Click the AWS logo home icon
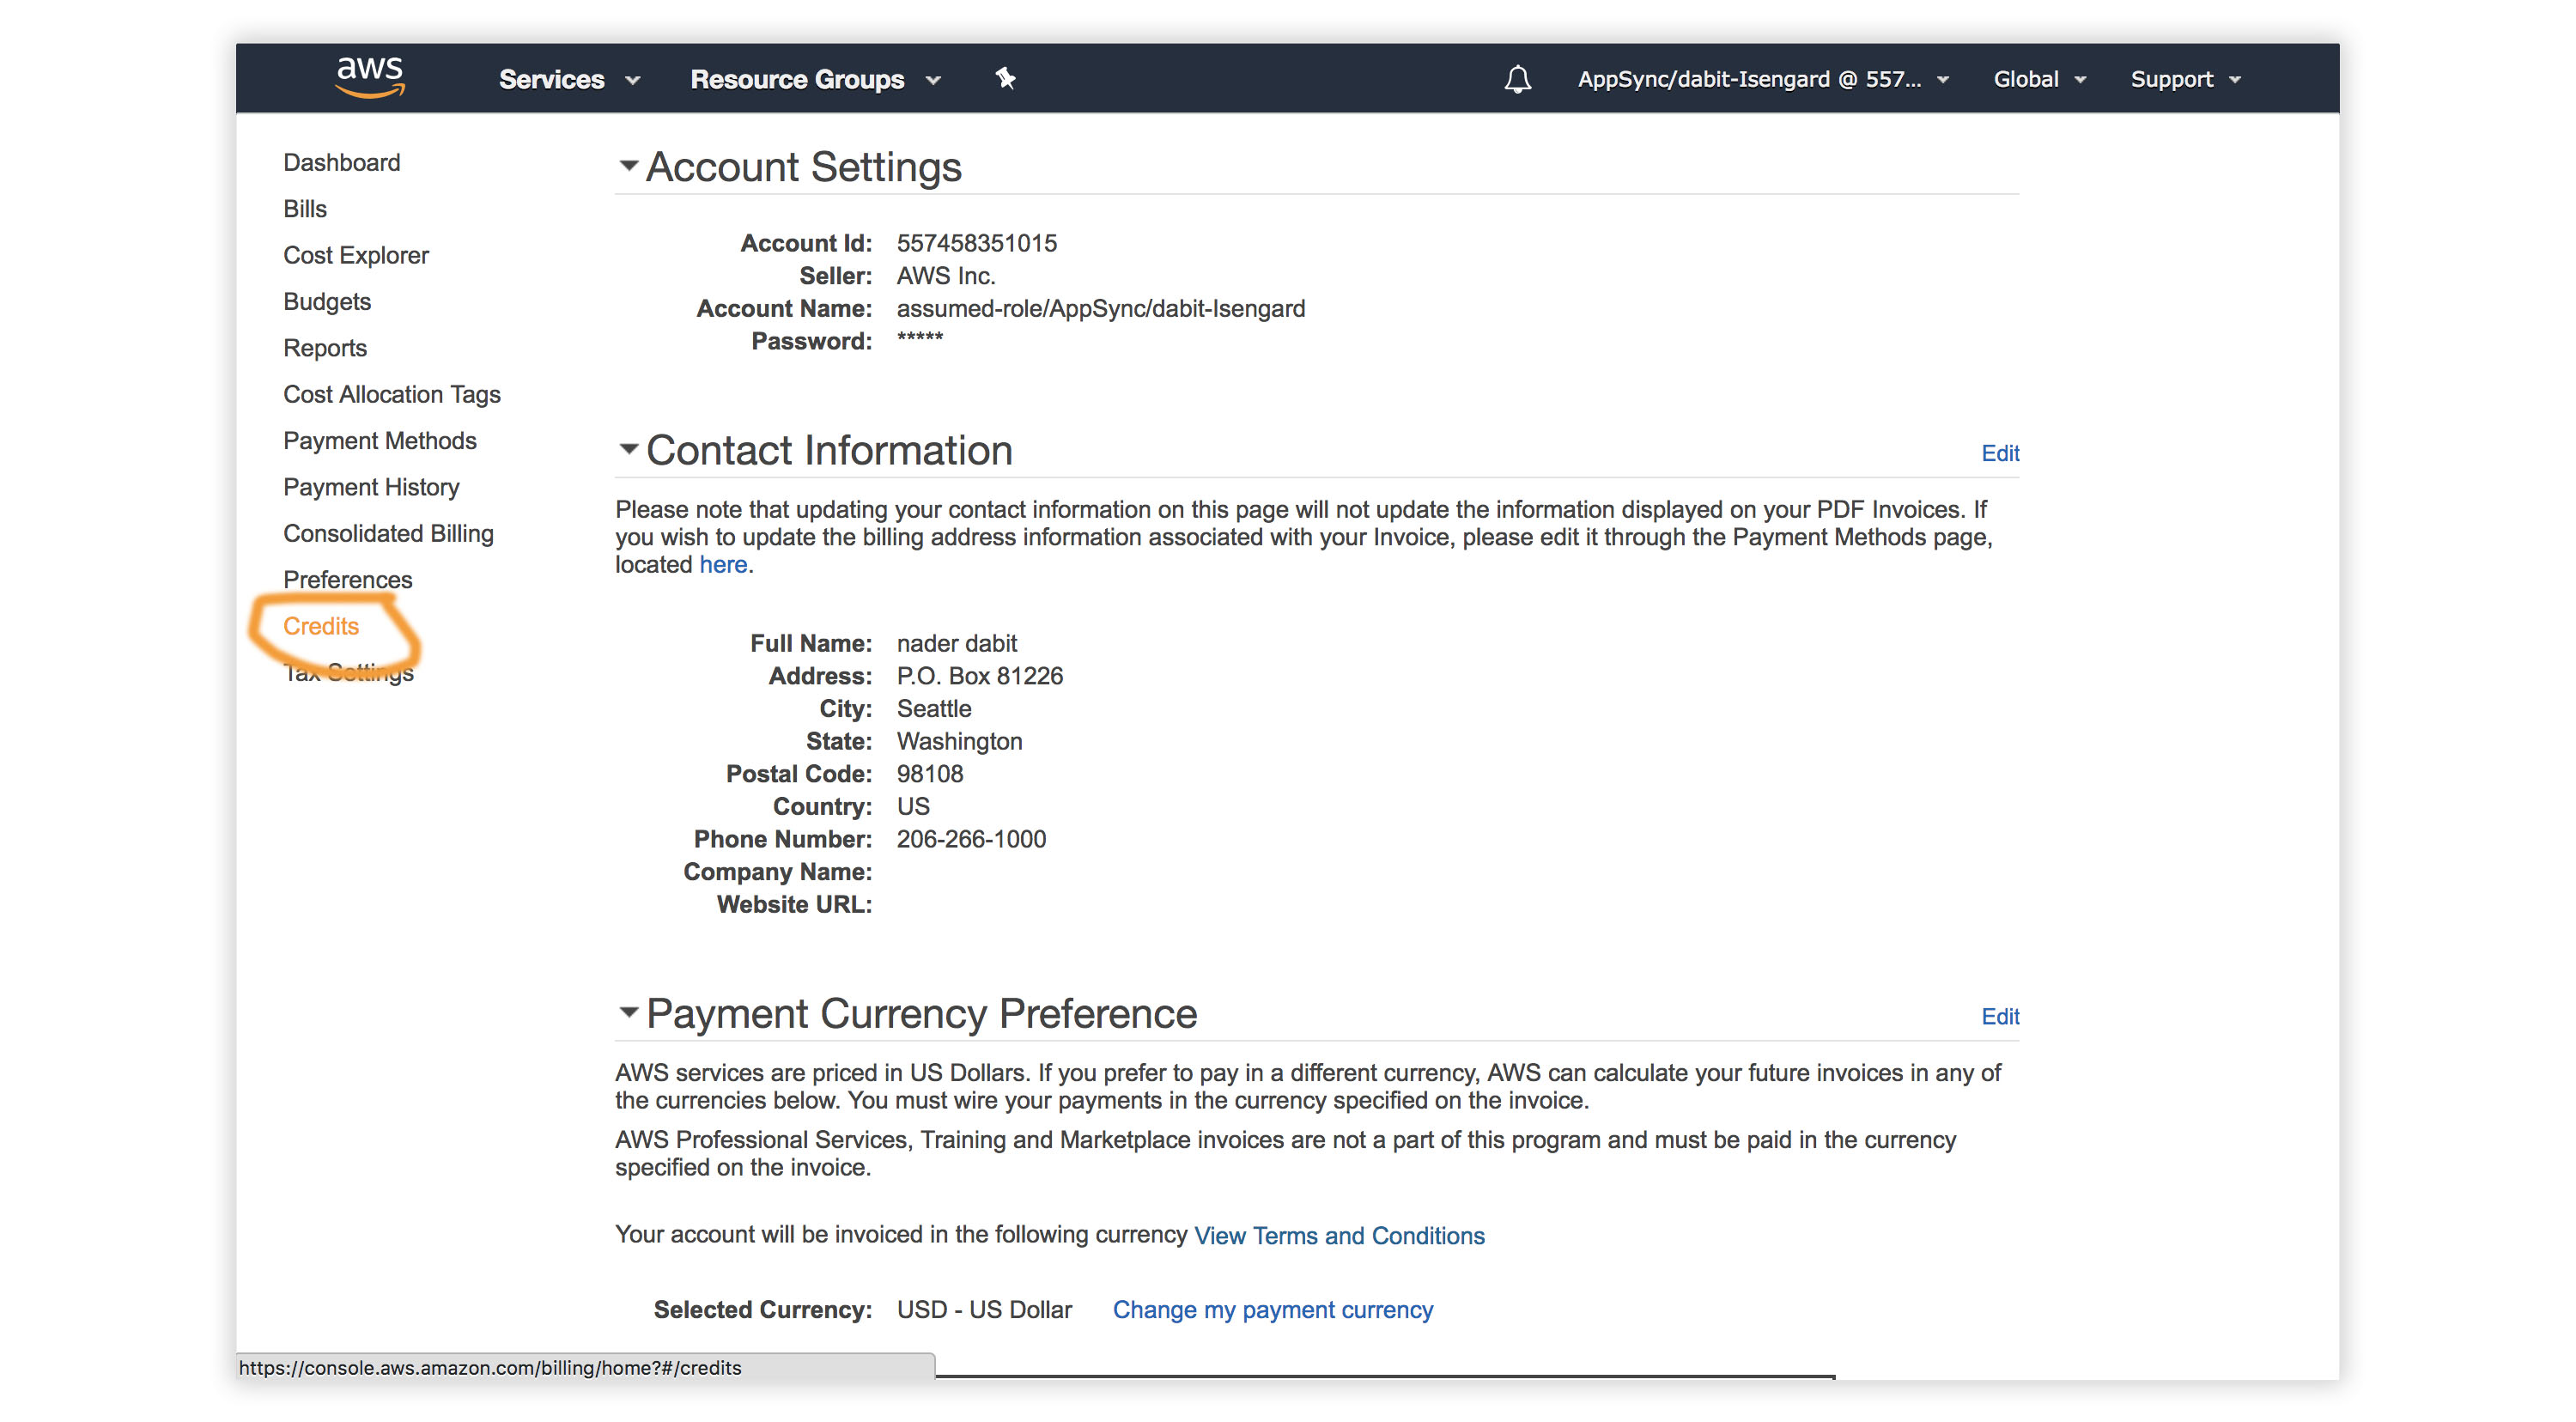 (x=370, y=77)
